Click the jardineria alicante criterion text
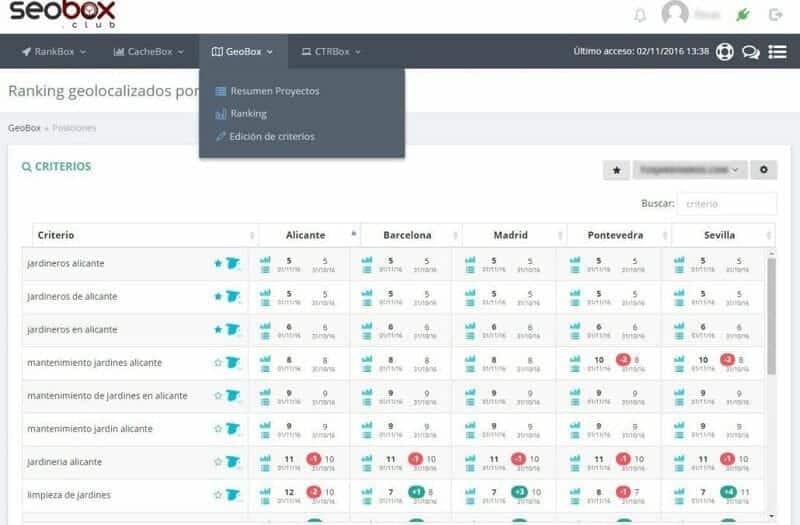The height and width of the screenshot is (525, 800). tap(64, 462)
